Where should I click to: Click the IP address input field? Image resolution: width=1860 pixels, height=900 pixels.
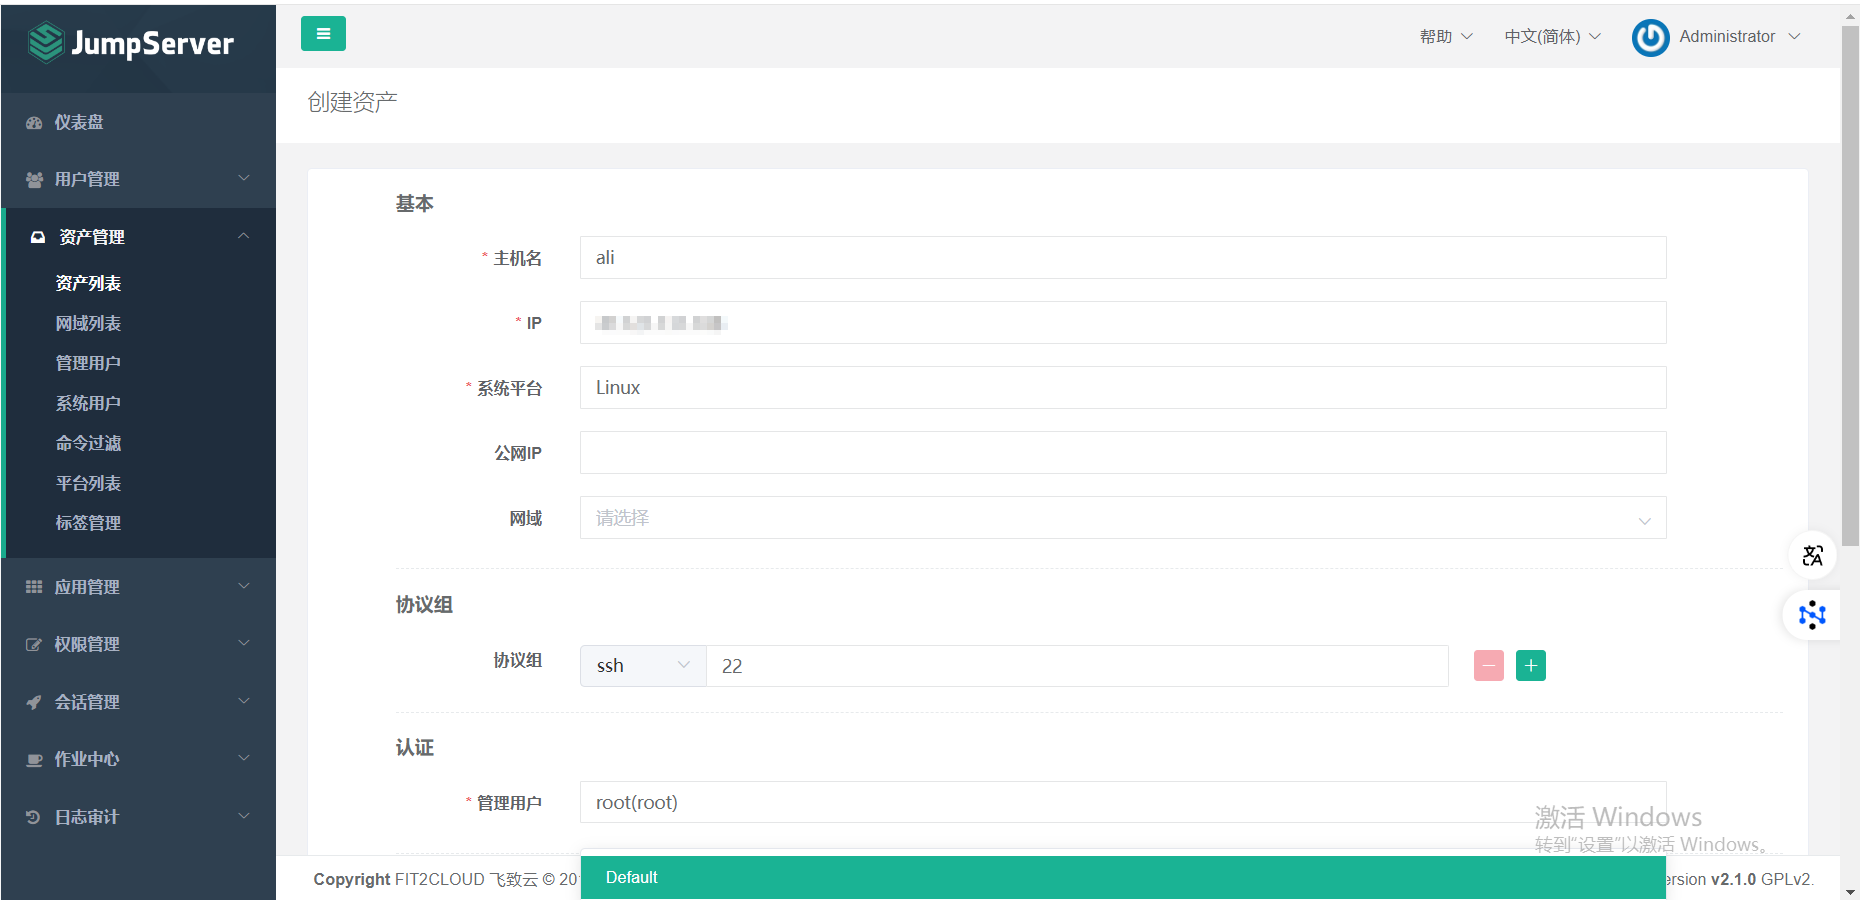pos(1123,323)
